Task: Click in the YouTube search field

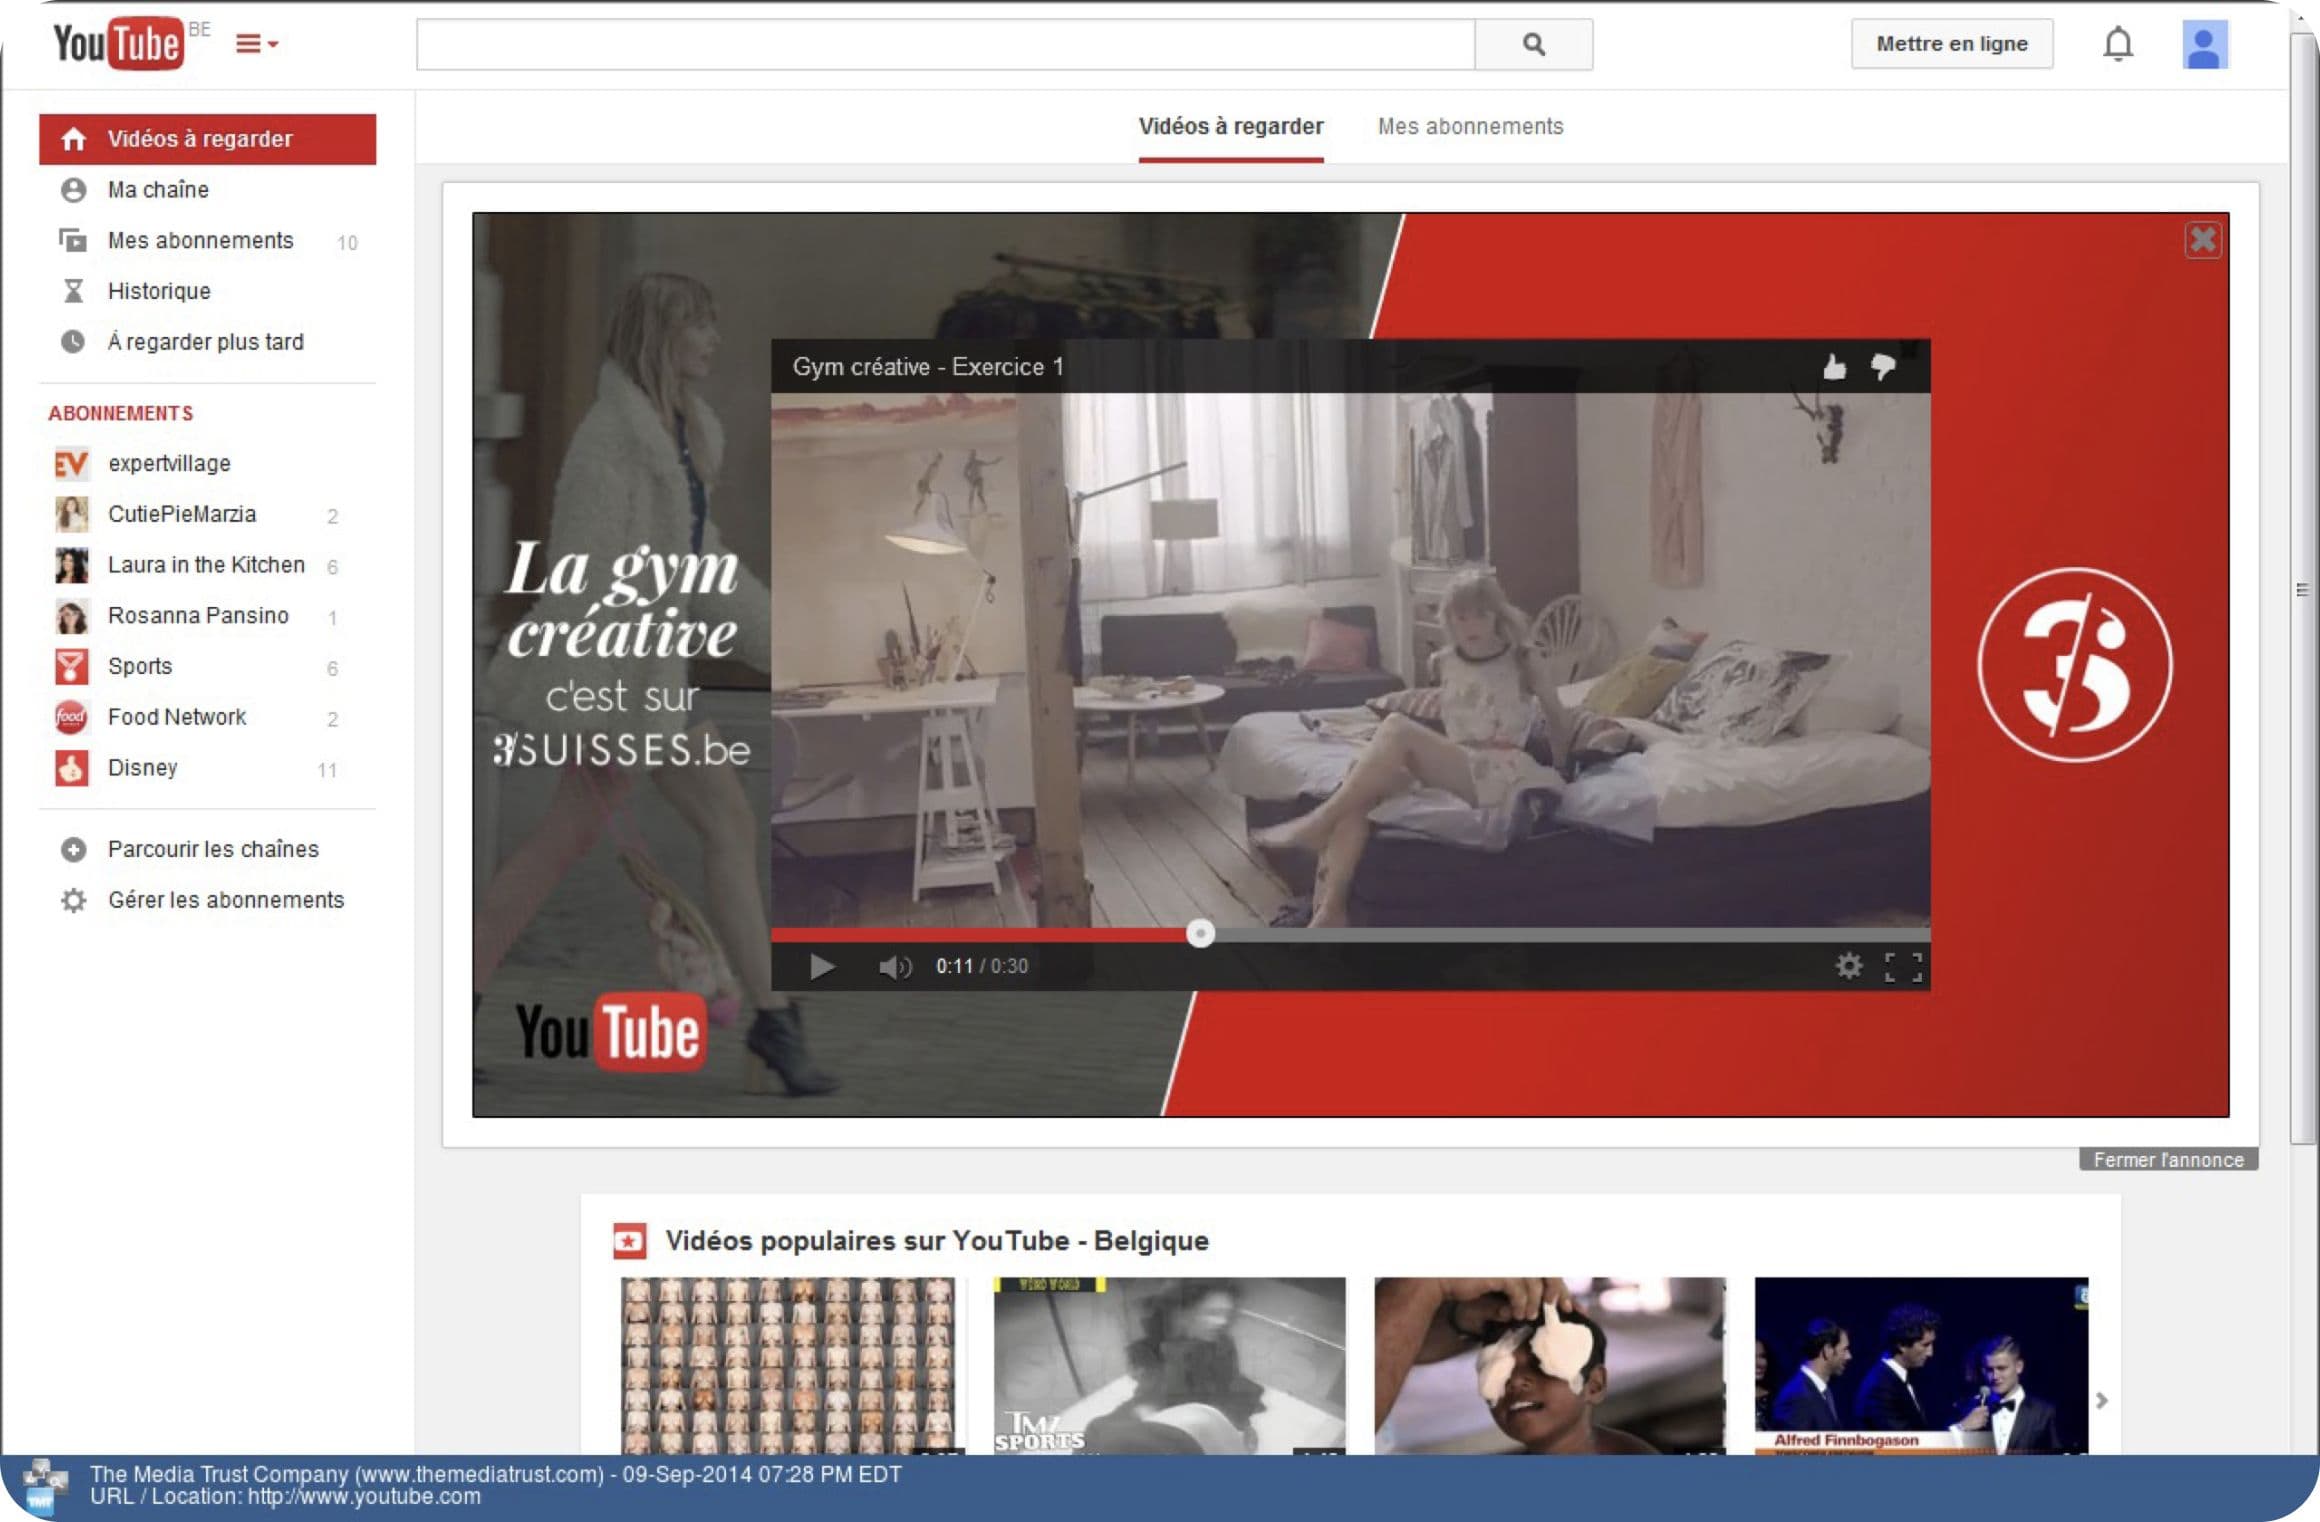Action: pos(945,44)
